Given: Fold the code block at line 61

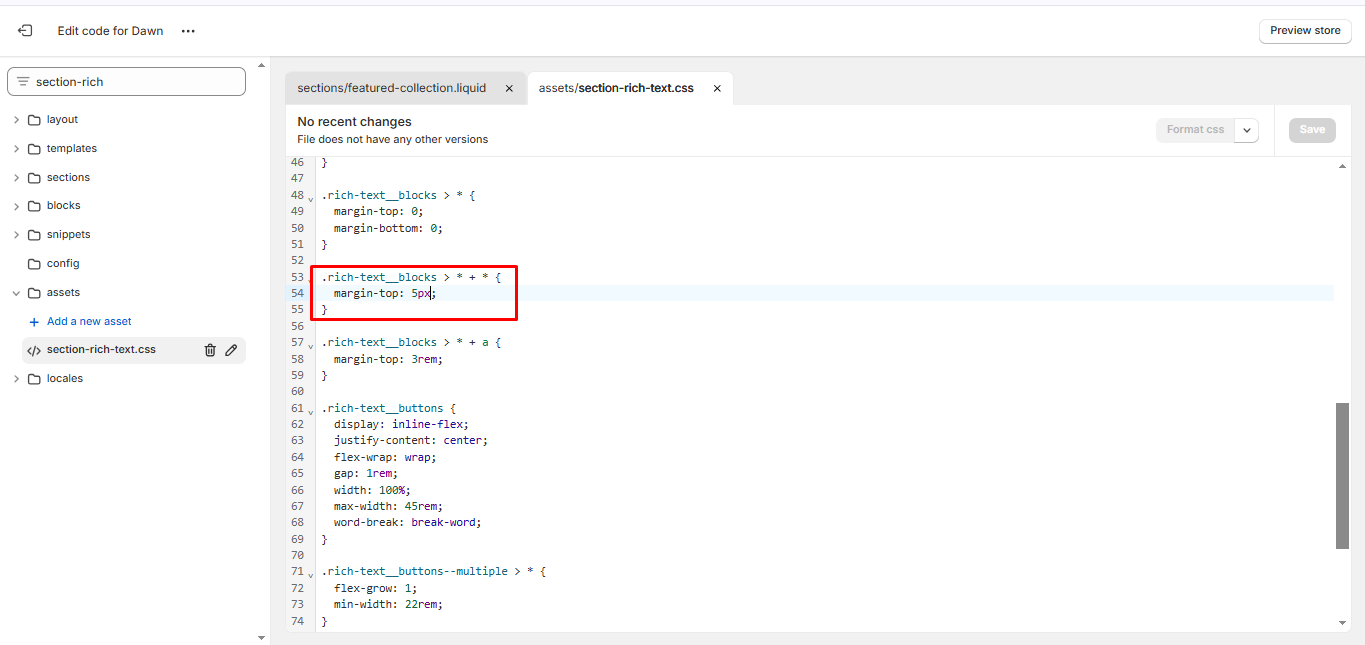Looking at the screenshot, I should [x=311, y=411].
